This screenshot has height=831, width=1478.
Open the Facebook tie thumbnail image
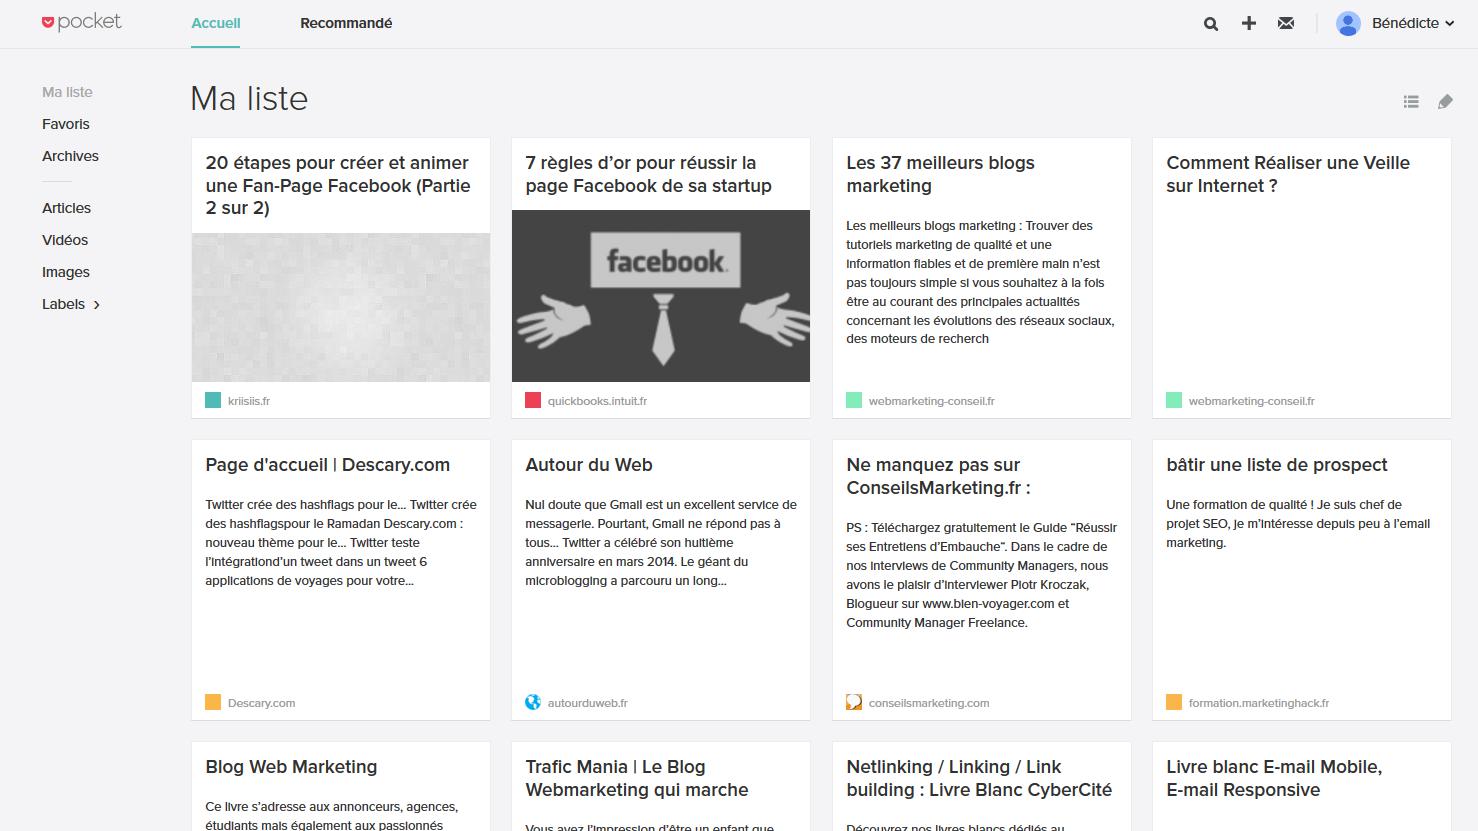[661, 296]
